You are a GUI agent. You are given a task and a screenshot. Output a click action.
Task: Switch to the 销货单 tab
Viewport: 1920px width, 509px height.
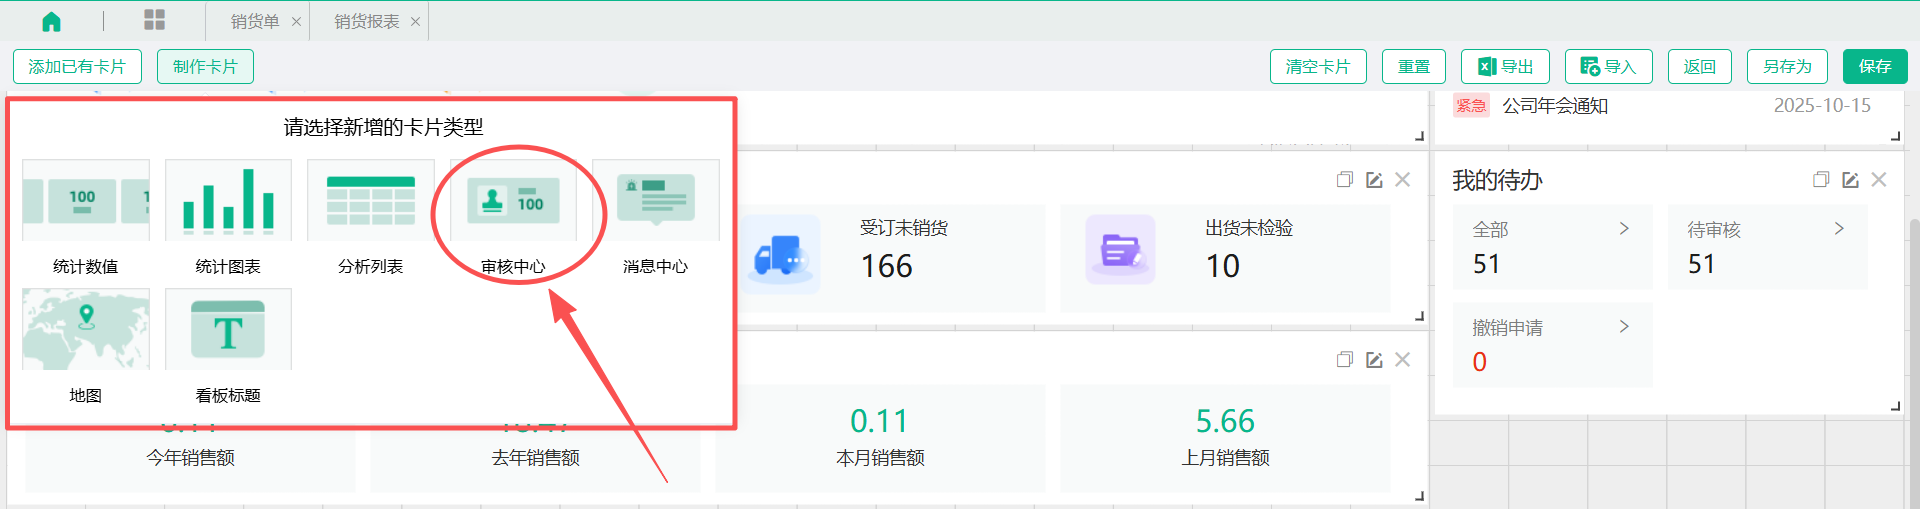point(255,22)
